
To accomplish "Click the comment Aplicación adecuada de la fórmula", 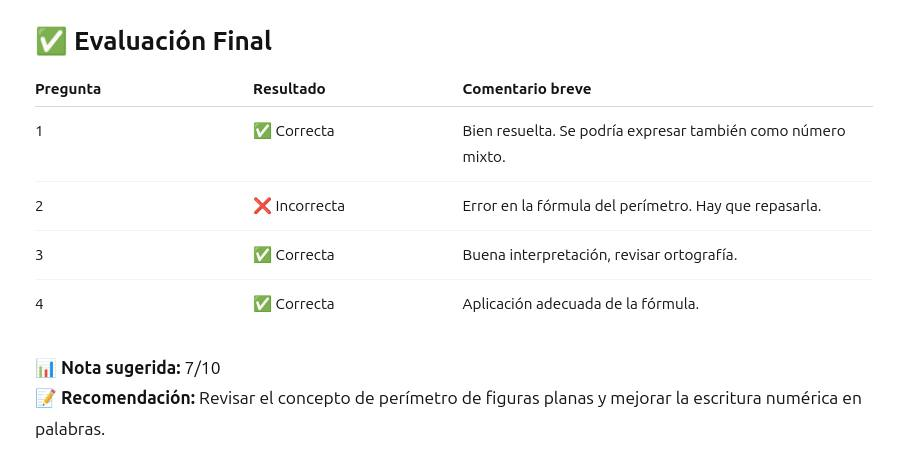I will click(581, 304).
